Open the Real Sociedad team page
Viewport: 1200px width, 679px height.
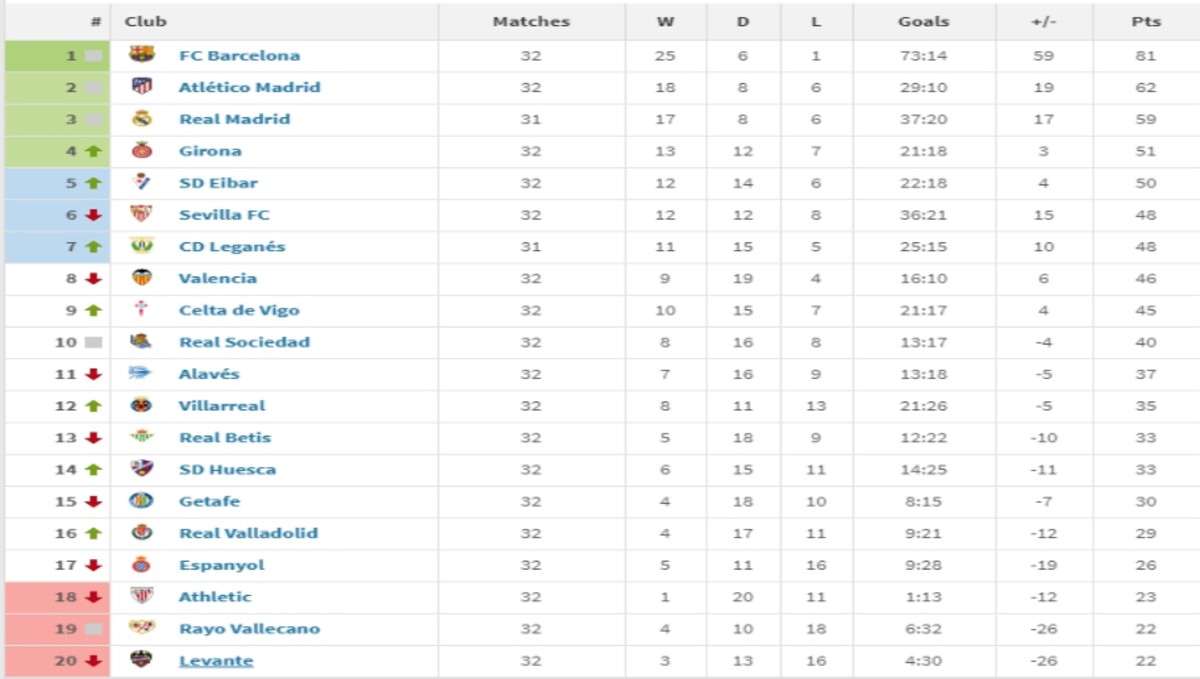(x=244, y=342)
